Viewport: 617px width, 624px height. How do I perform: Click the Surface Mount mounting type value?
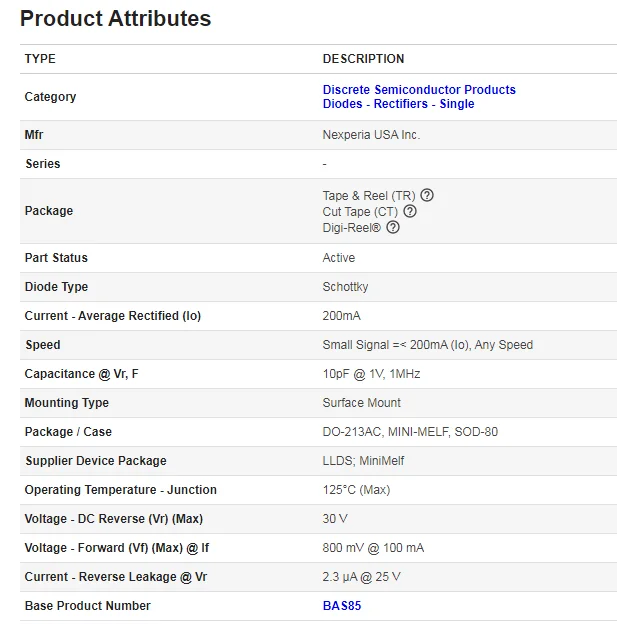(x=361, y=403)
